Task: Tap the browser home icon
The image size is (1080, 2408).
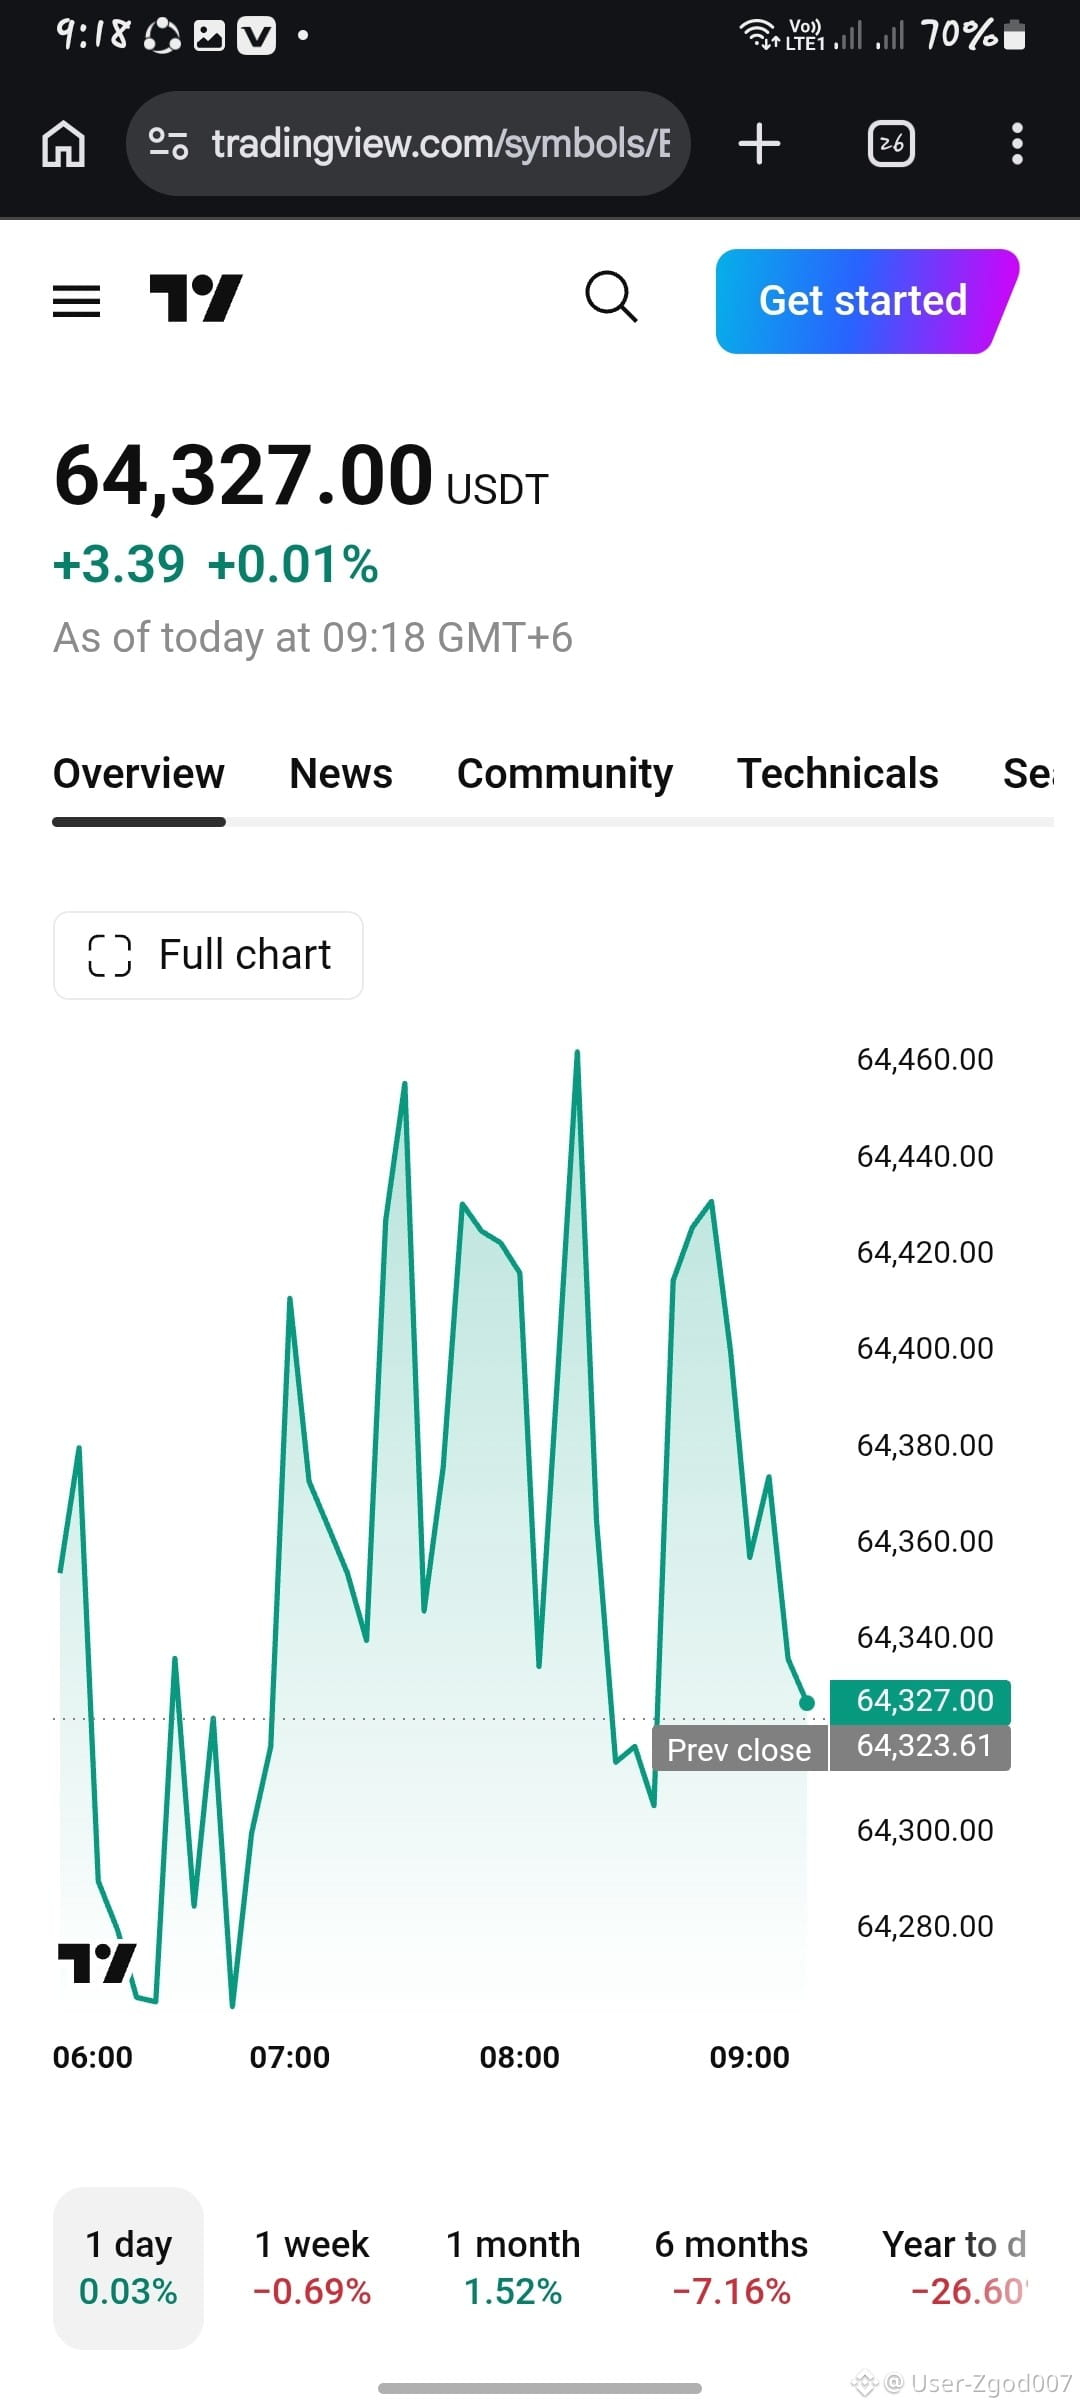Action: click(64, 144)
